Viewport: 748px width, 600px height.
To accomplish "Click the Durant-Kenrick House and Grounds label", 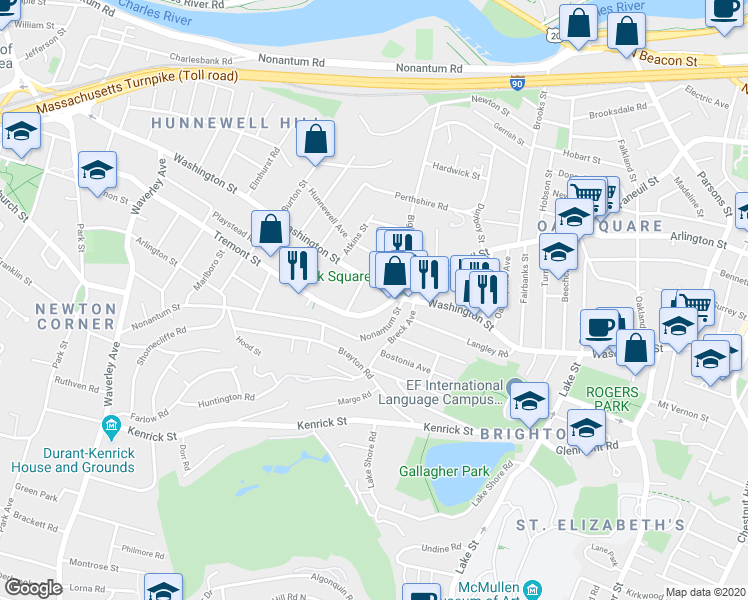I will click(73, 460).
